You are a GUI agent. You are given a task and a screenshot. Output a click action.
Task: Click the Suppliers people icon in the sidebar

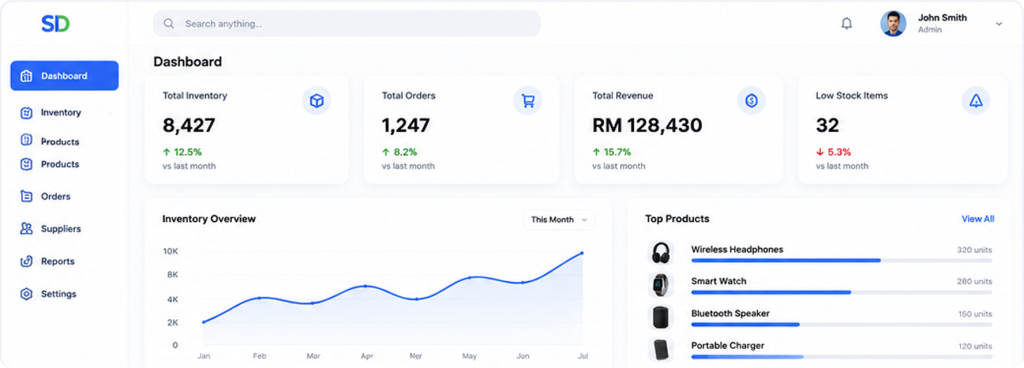click(x=26, y=228)
